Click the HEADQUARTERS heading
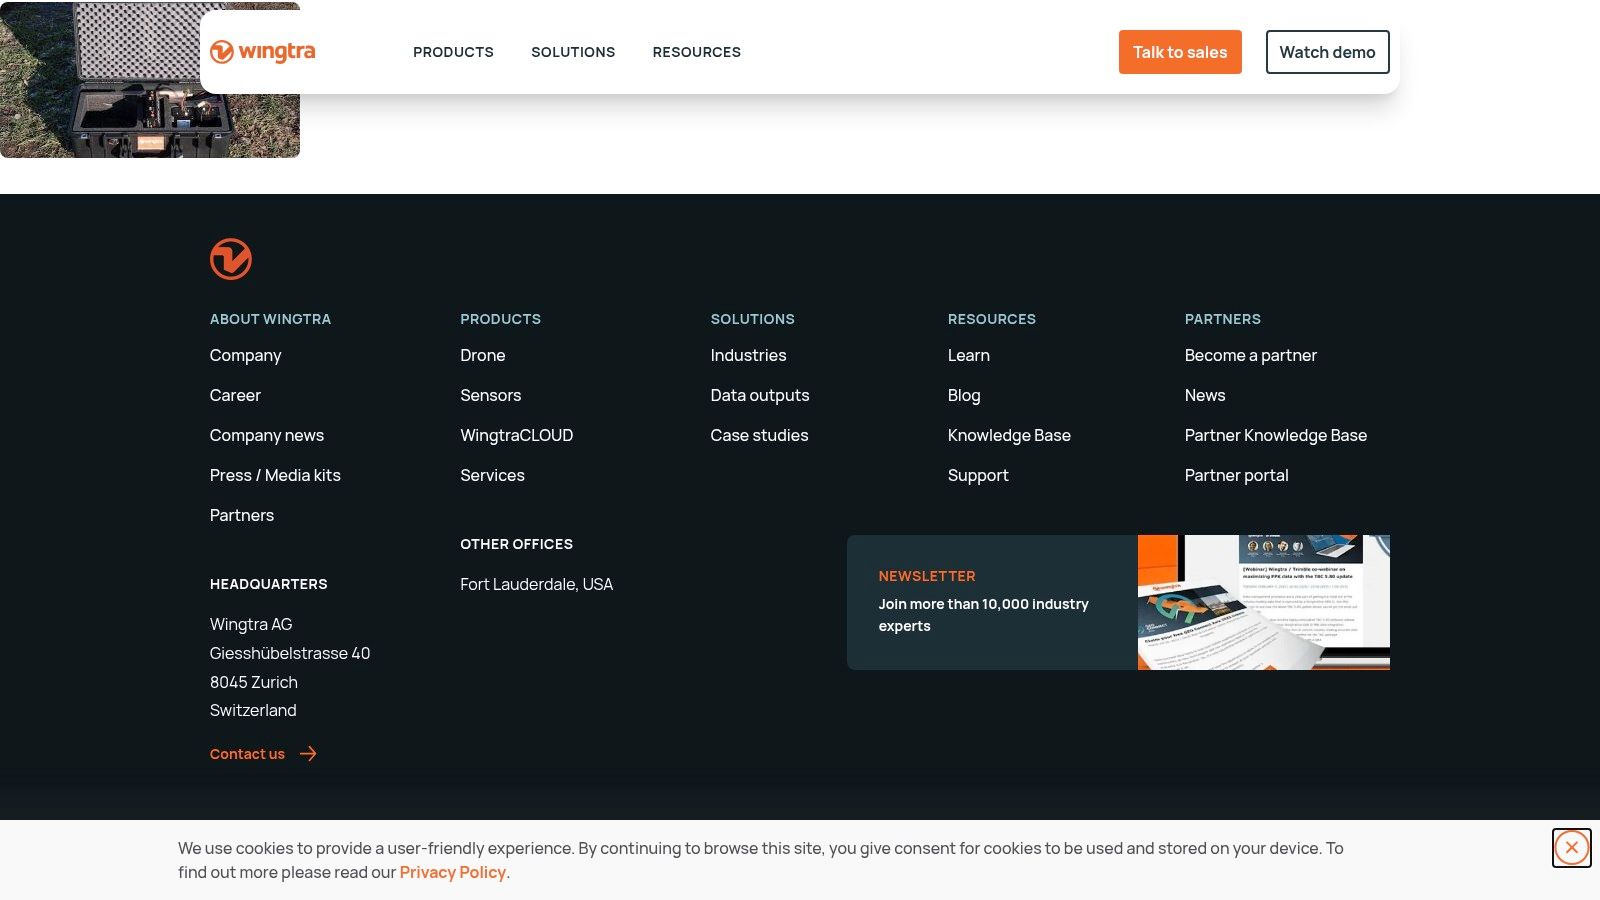The height and width of the screenshot is (900, 1600). 269,584
